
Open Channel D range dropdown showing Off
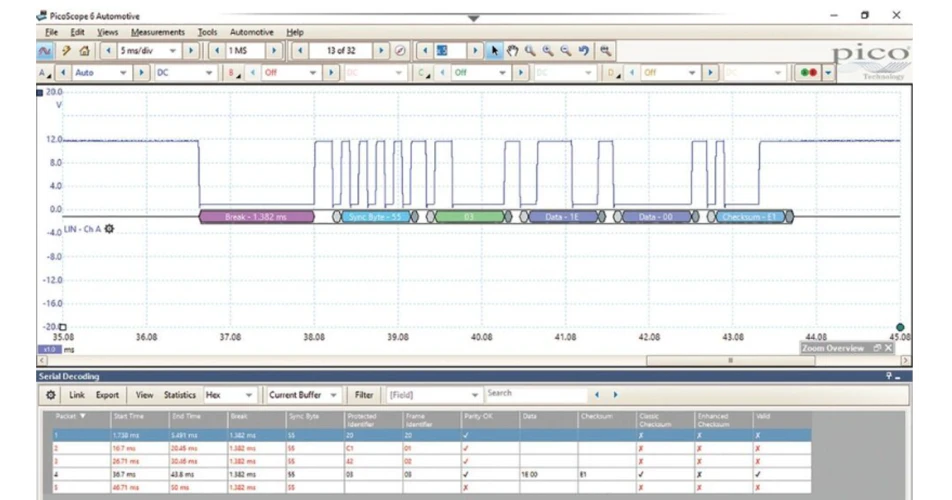(692, 73)
